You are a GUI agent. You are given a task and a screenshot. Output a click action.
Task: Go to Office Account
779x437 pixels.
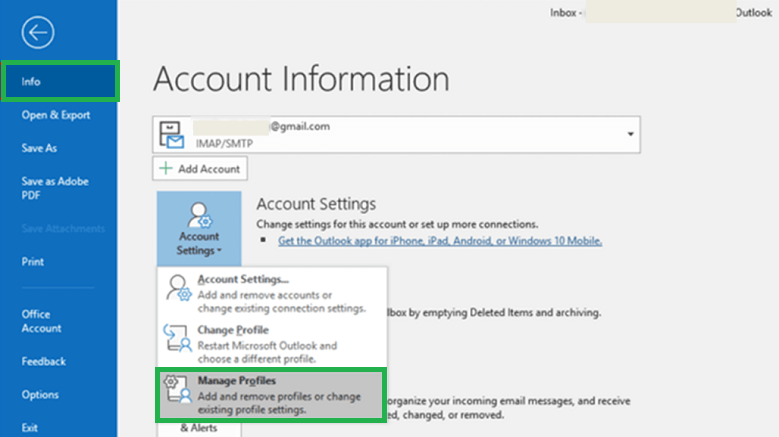pyautogui.click(x=41, y=321)
